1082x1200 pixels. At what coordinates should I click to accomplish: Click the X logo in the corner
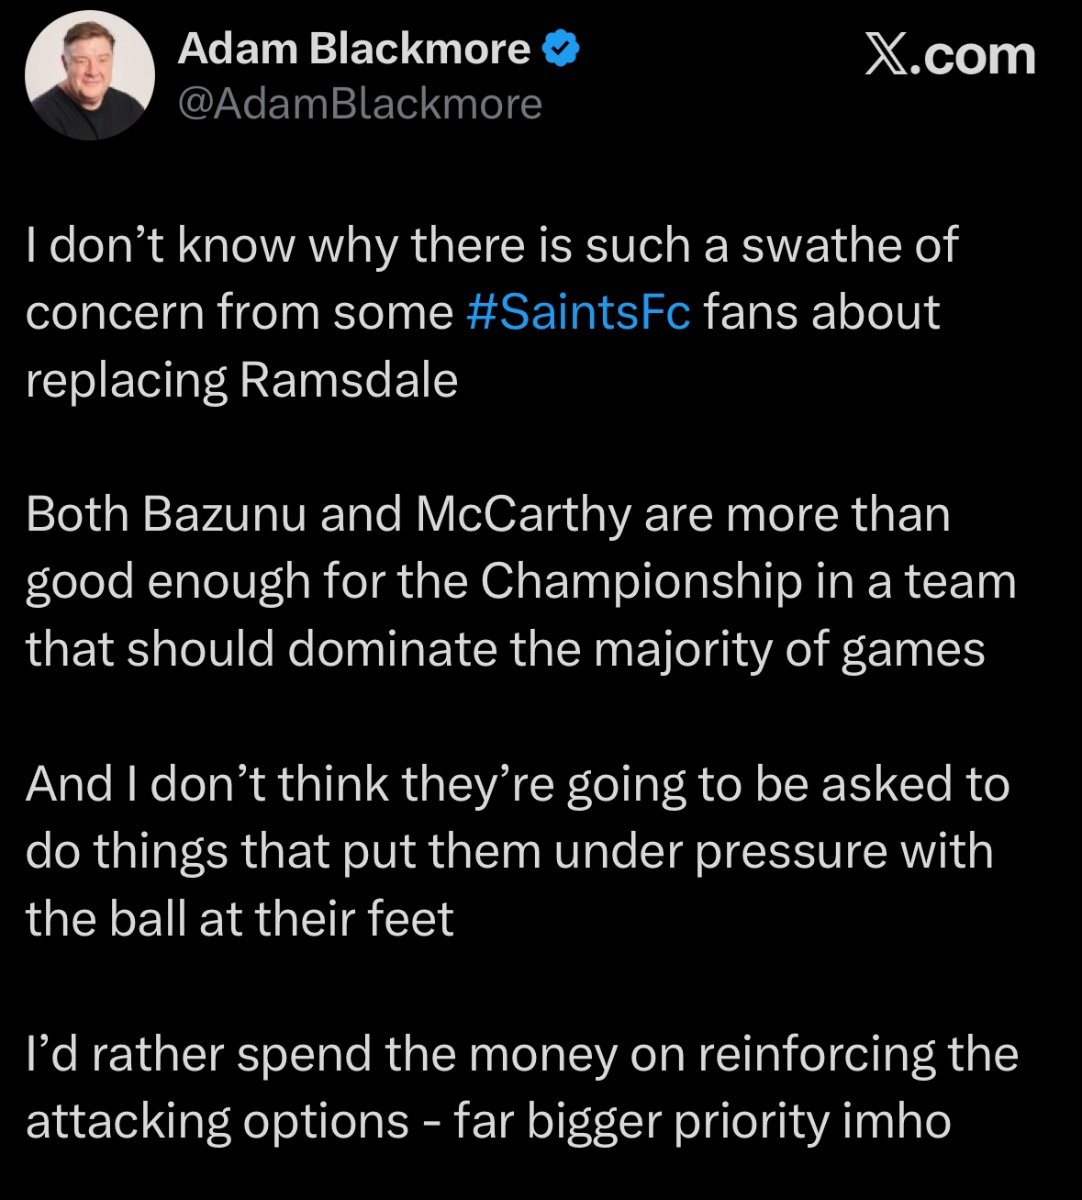coord(893,54)
